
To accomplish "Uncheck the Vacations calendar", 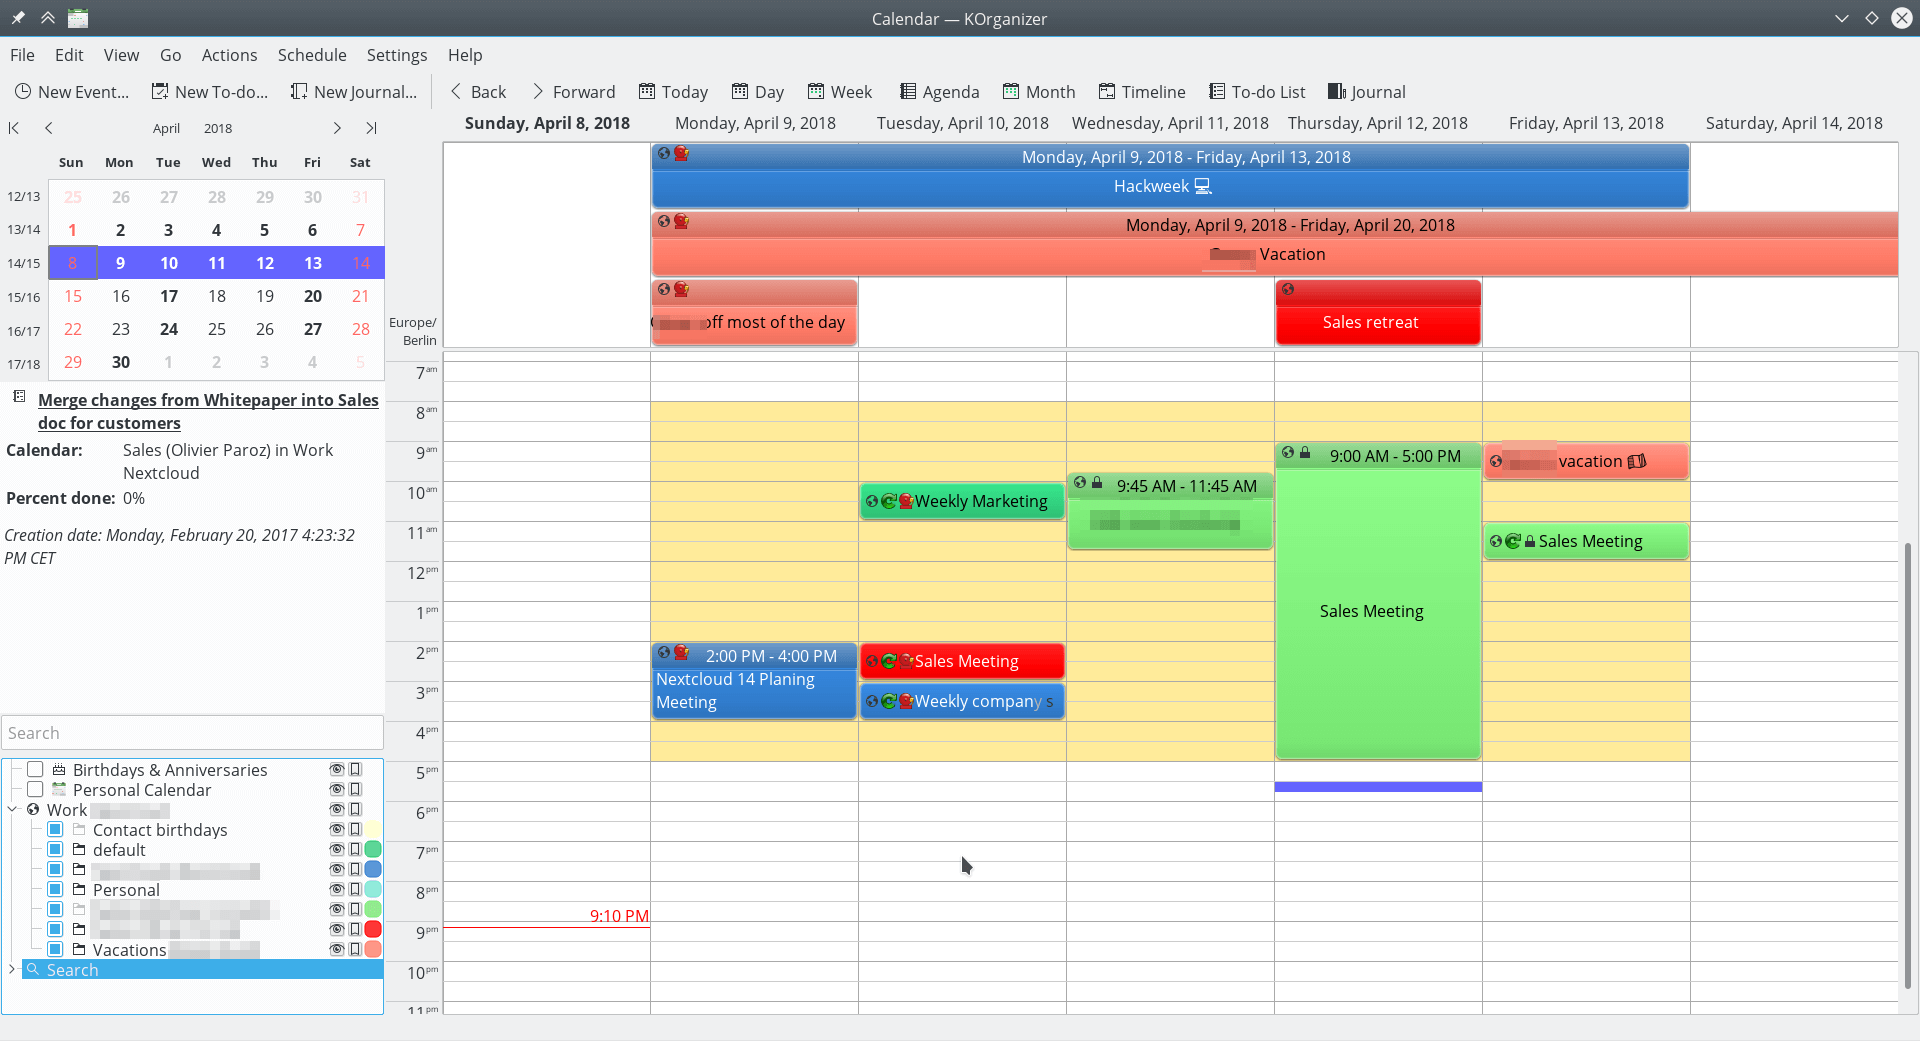I will pos(55,949).
